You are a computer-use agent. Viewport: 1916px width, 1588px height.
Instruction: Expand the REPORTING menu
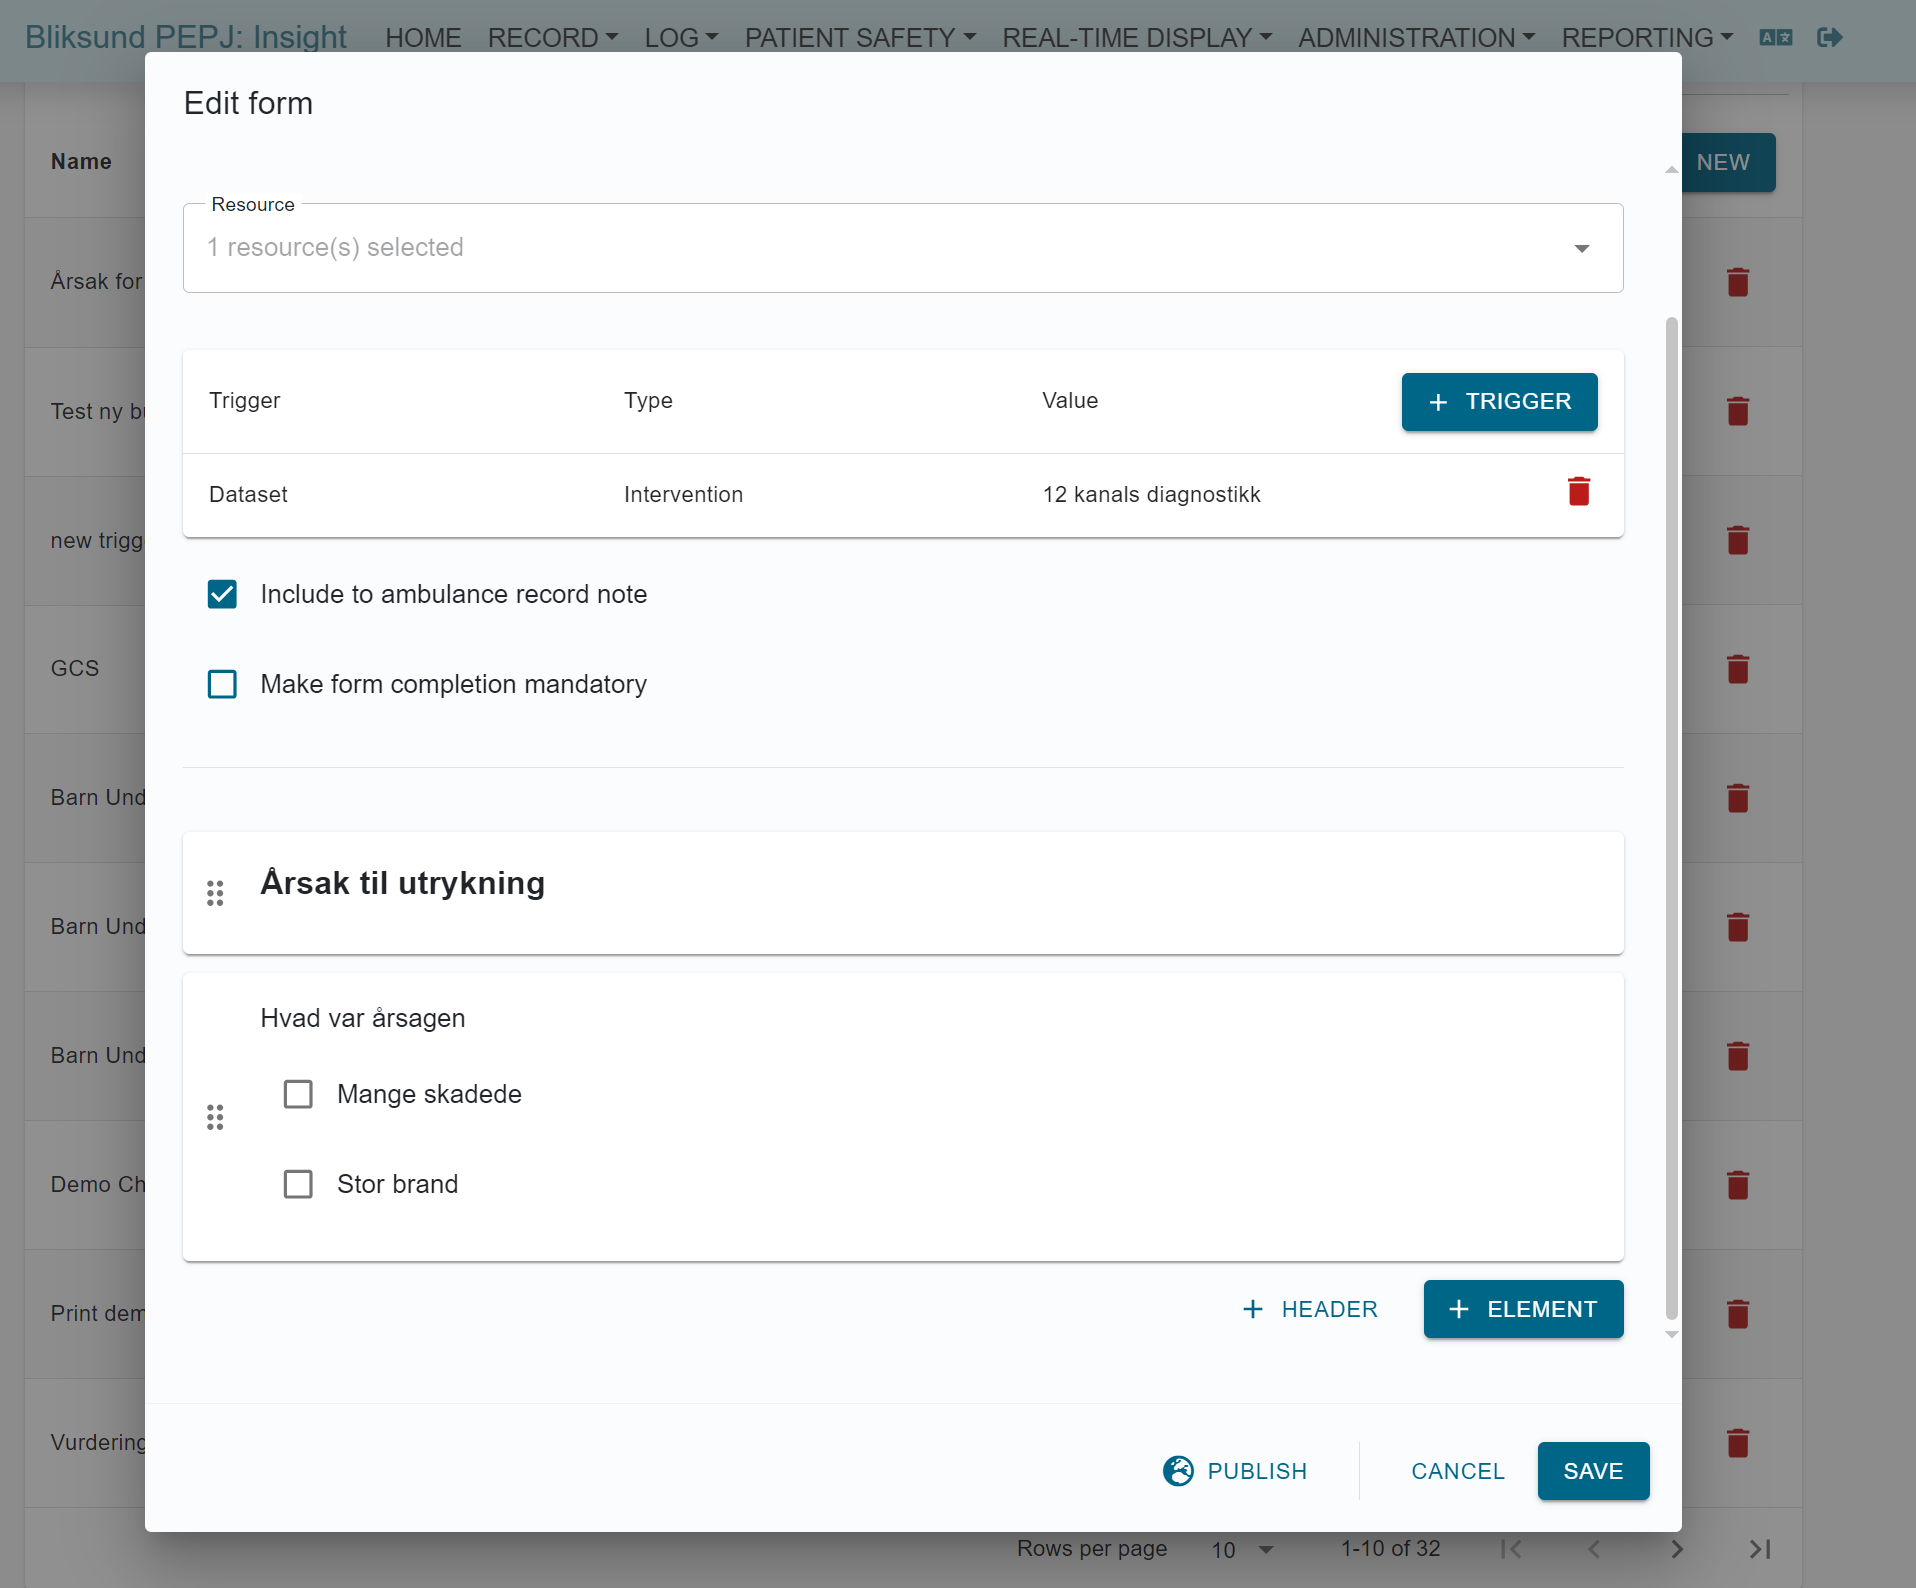click(x=1647, y=38)
